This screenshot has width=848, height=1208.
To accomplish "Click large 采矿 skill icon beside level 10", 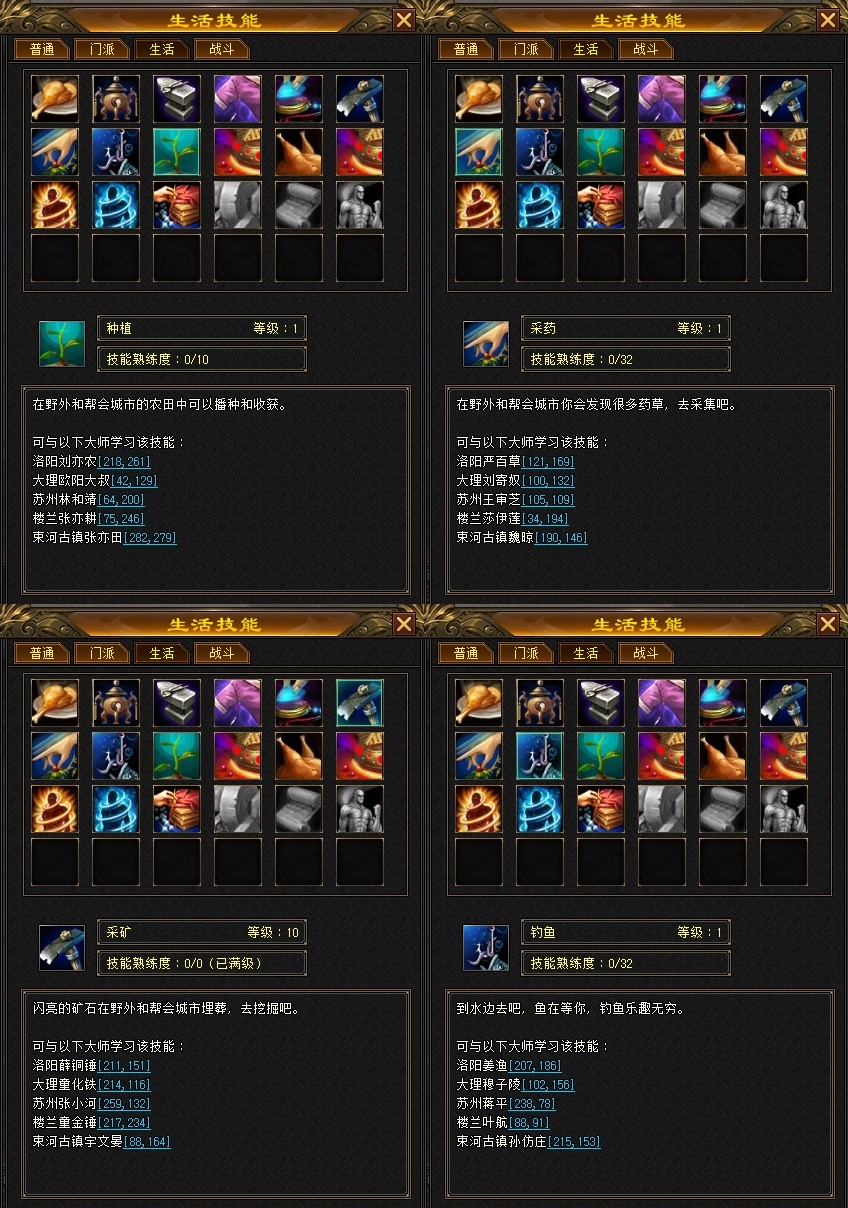I will pos(62,947).
